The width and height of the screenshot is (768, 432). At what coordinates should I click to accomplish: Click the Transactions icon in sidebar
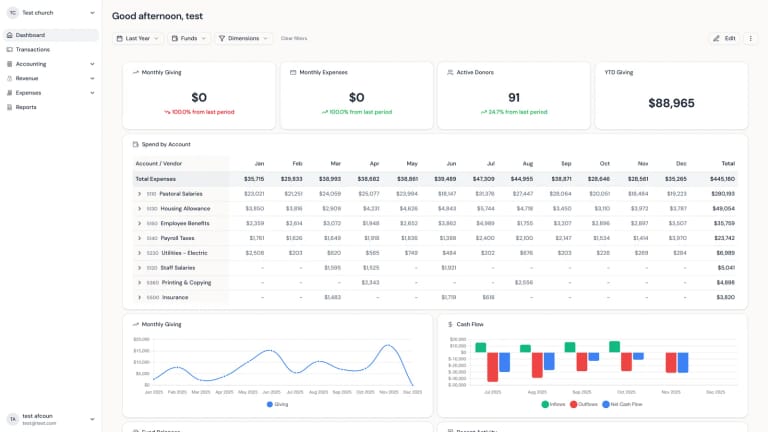pyautogui.click(x=9, y=49)
